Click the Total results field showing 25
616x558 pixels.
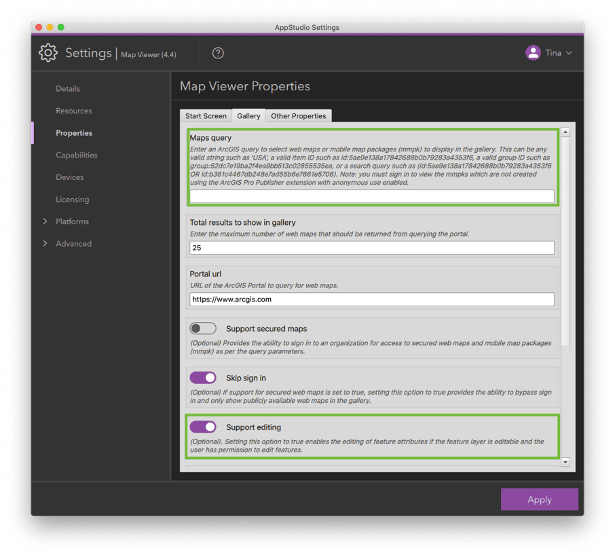[x=372, y=248]
